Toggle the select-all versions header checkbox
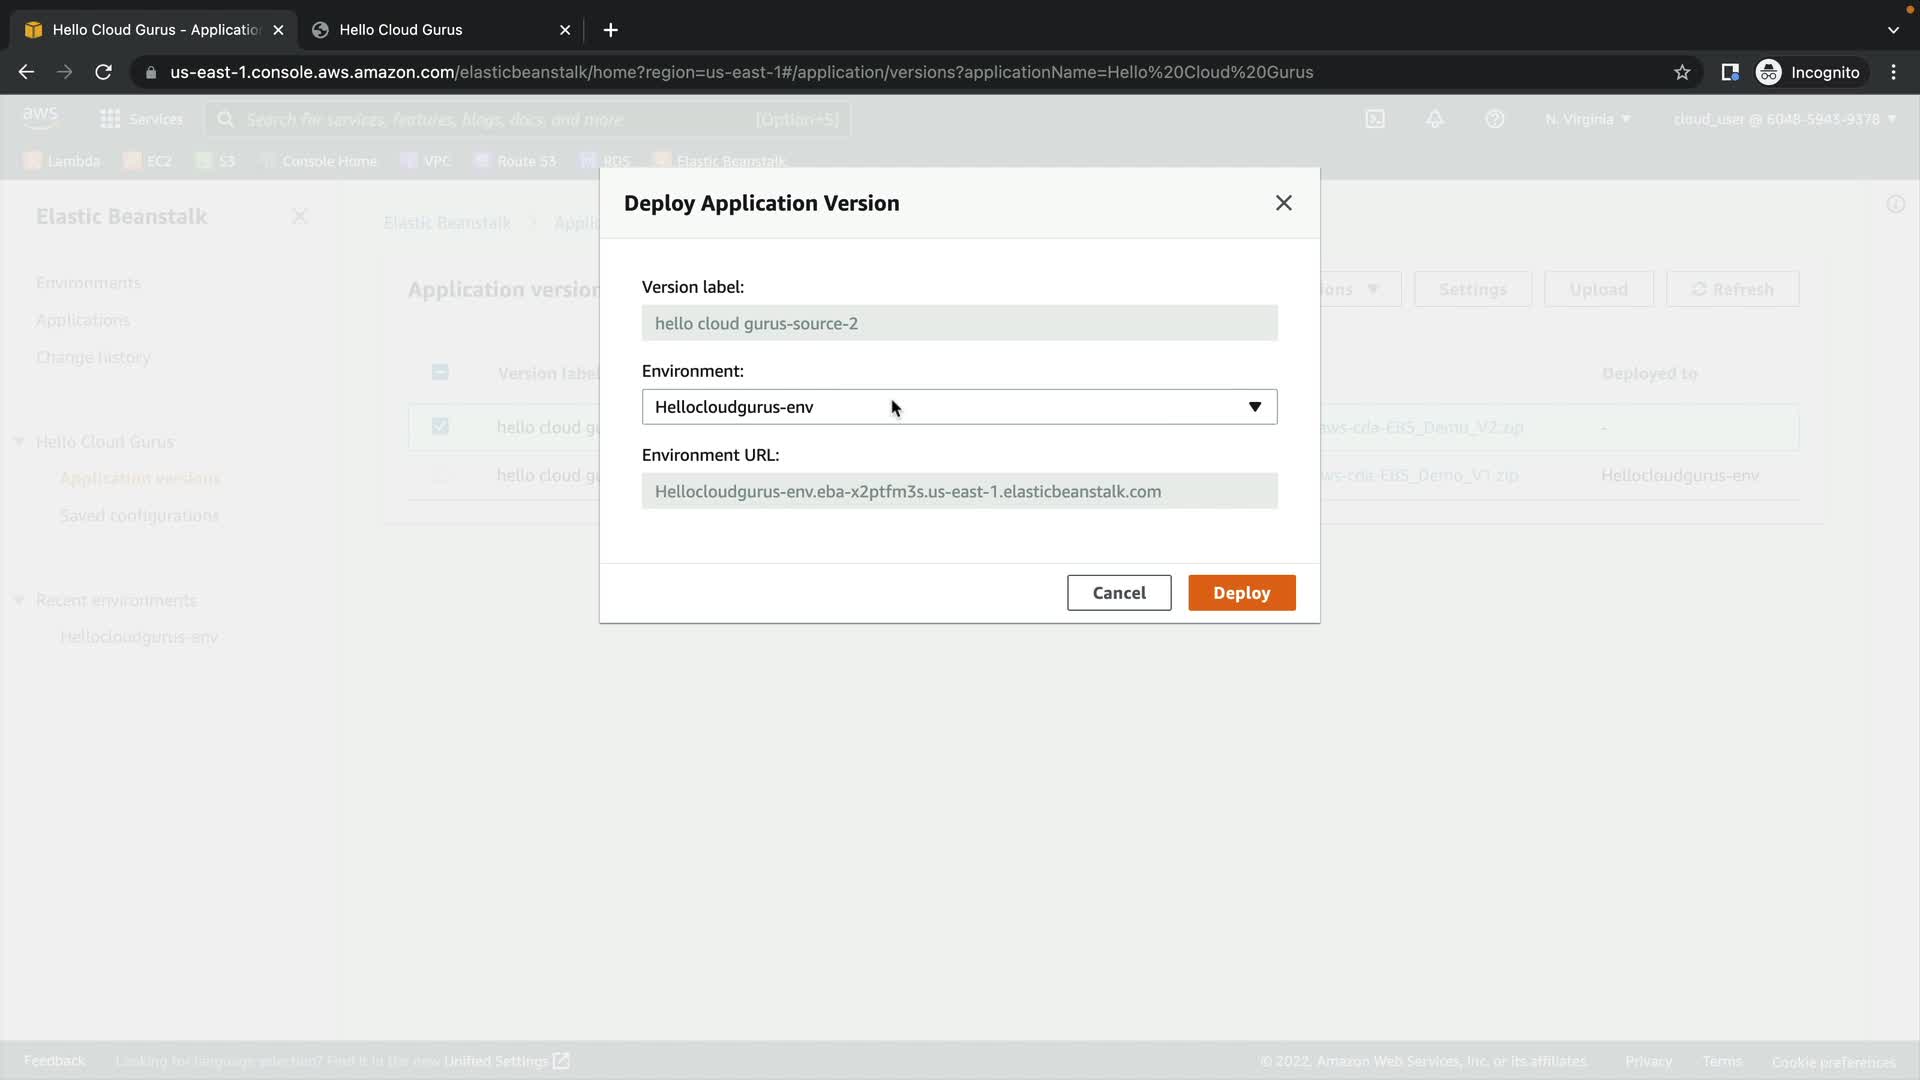 point(440,372)
